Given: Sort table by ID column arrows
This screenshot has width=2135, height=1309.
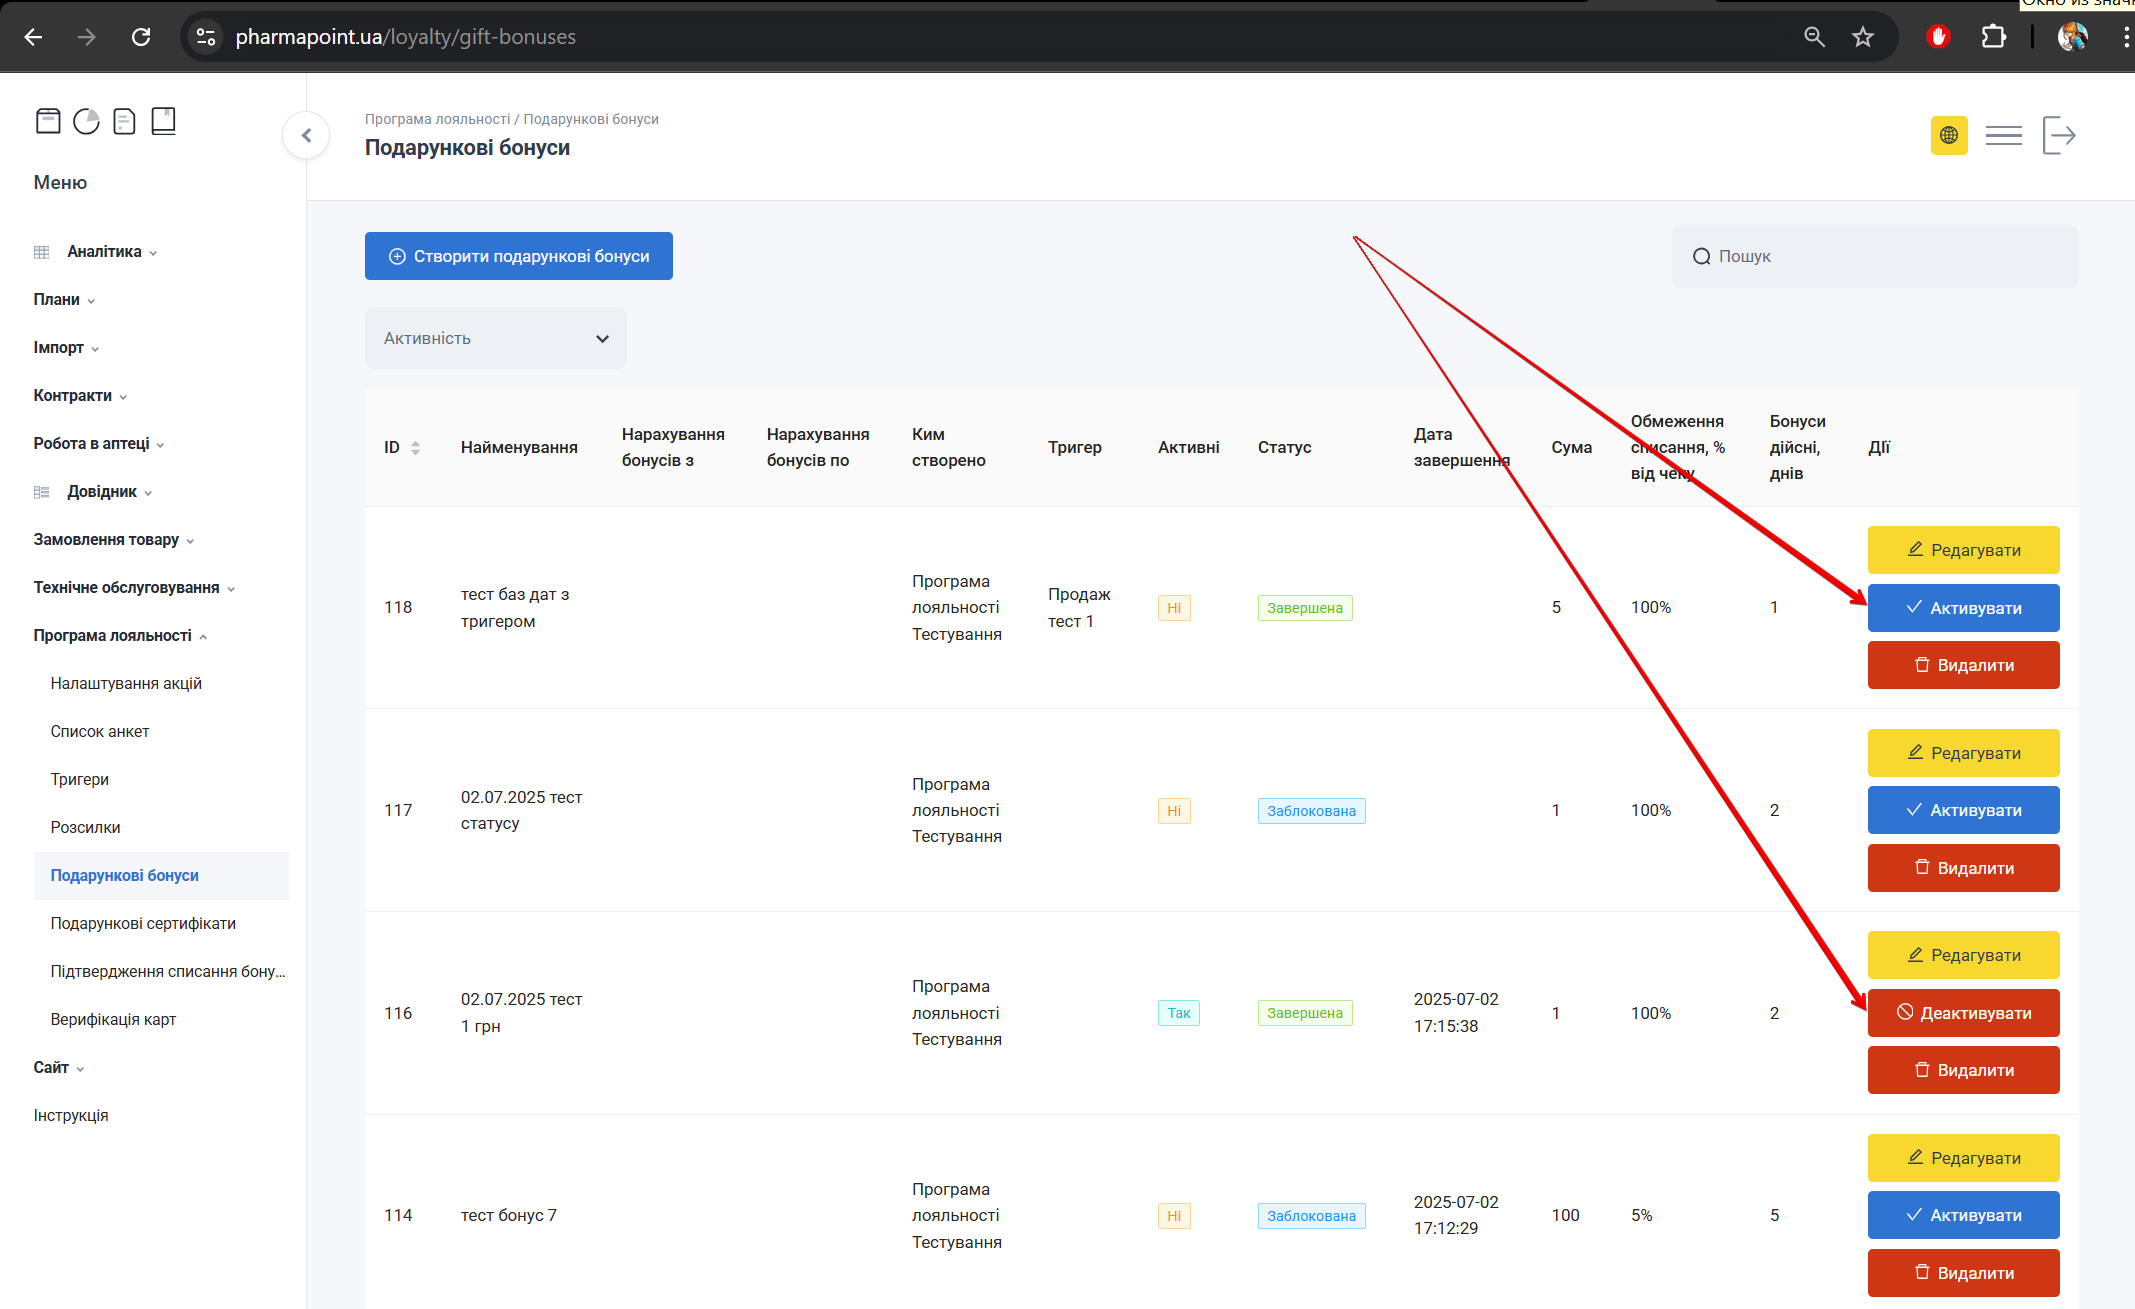Looking at the screenshot, I should (415, 448).
